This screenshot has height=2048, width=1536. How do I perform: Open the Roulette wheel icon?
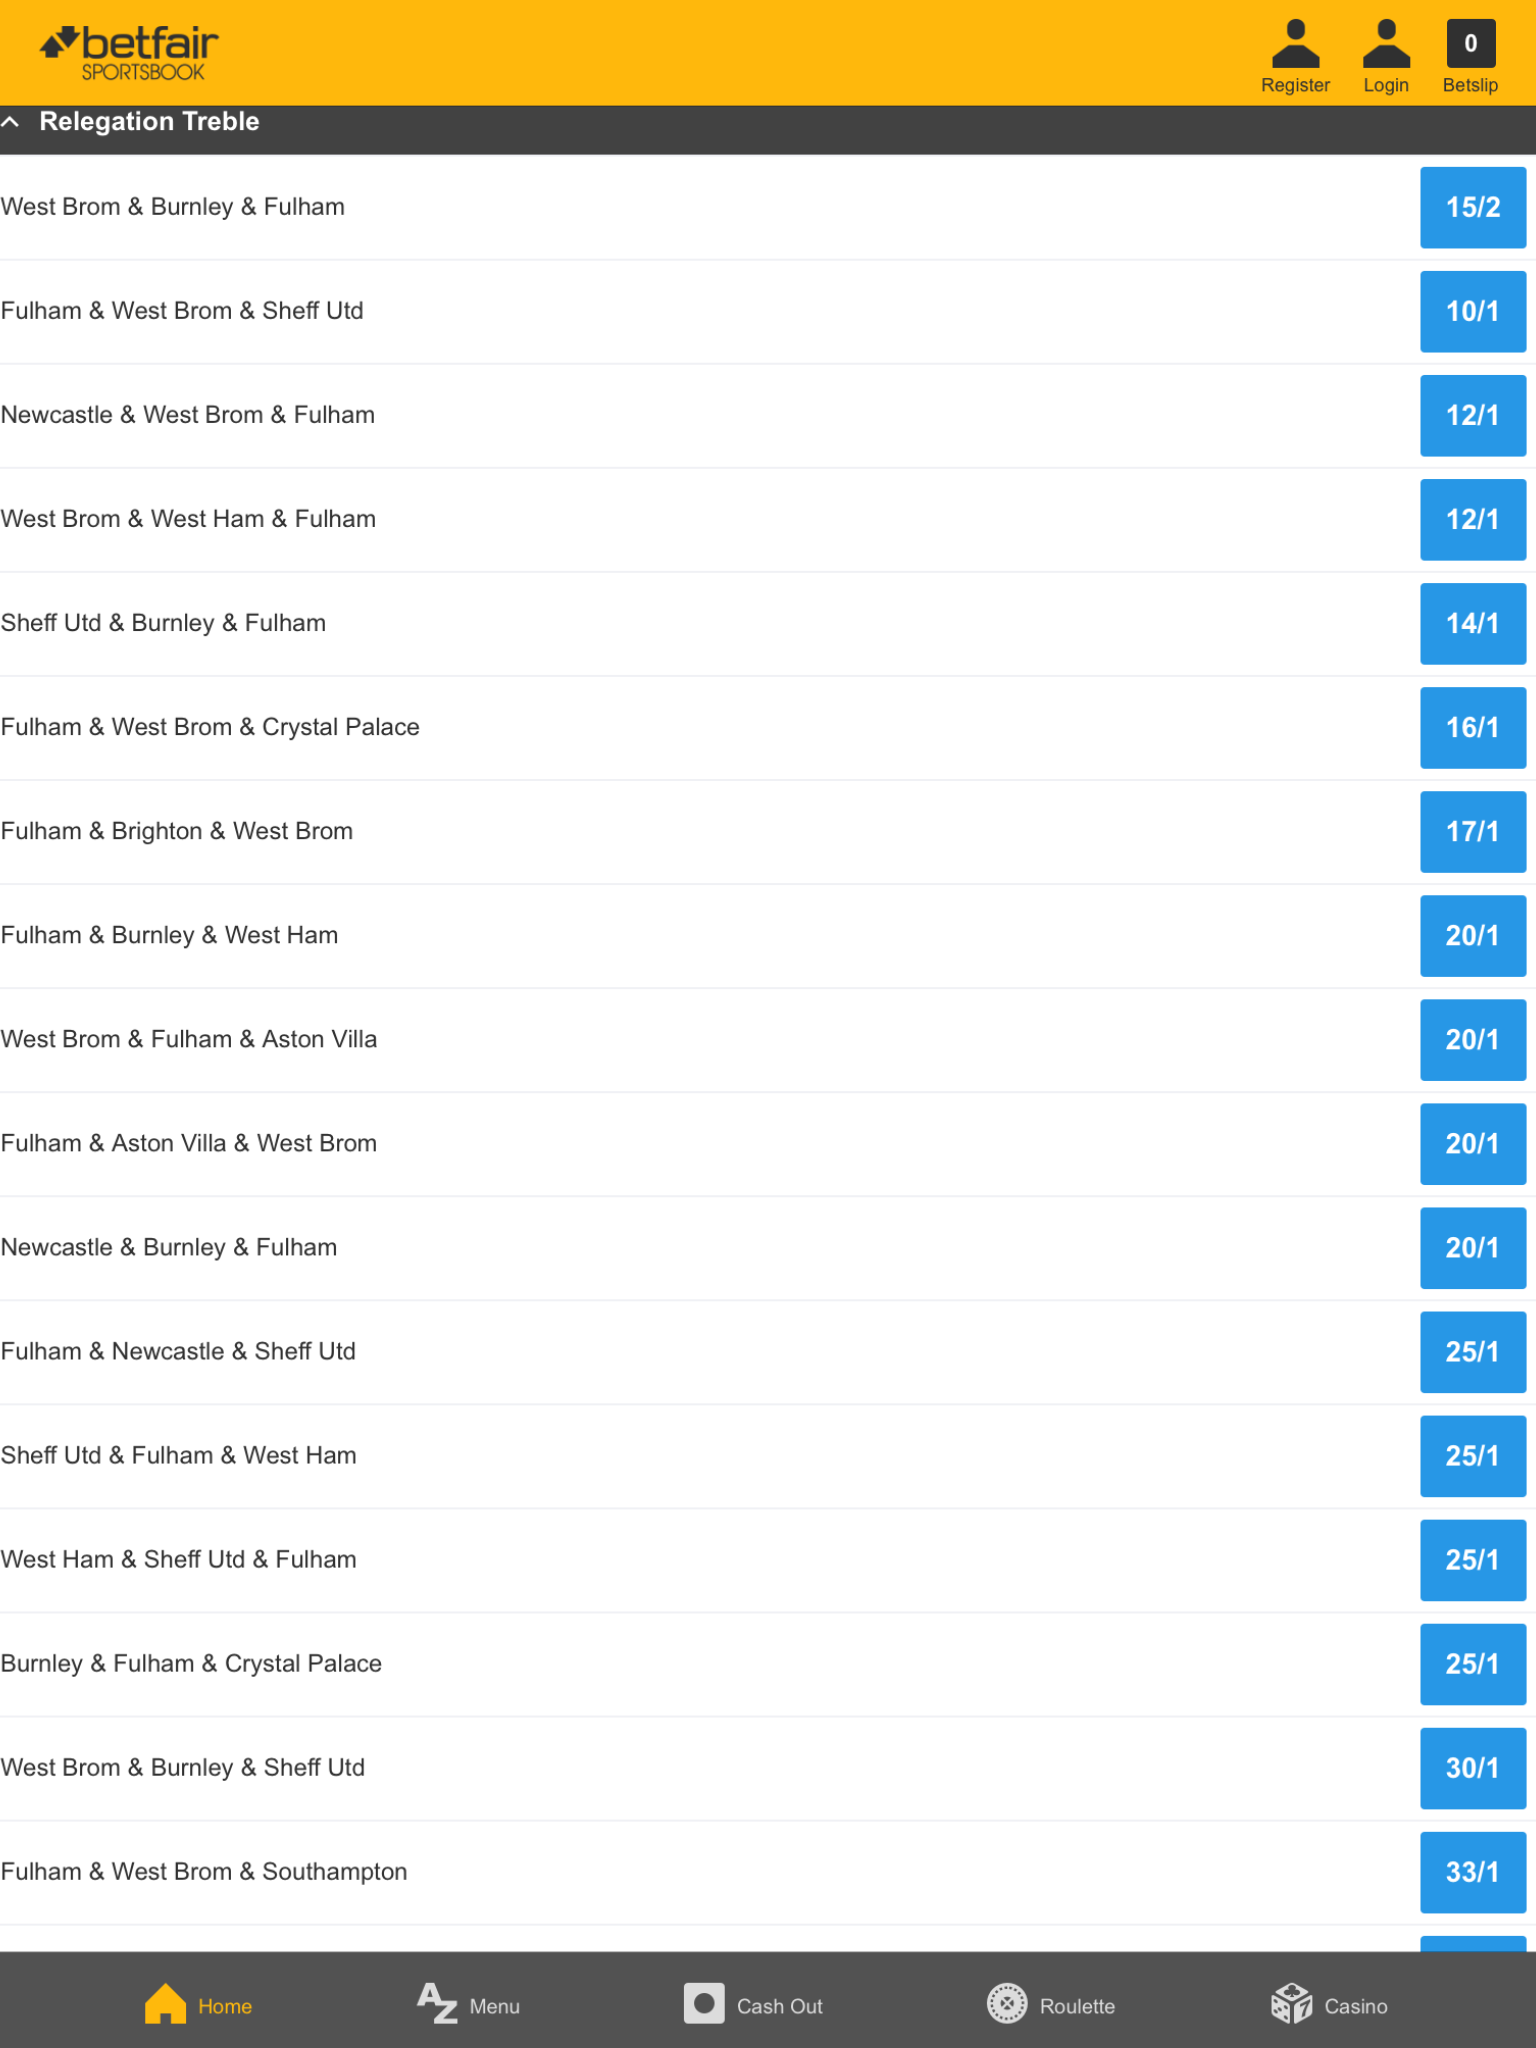click(1007, 2004)
